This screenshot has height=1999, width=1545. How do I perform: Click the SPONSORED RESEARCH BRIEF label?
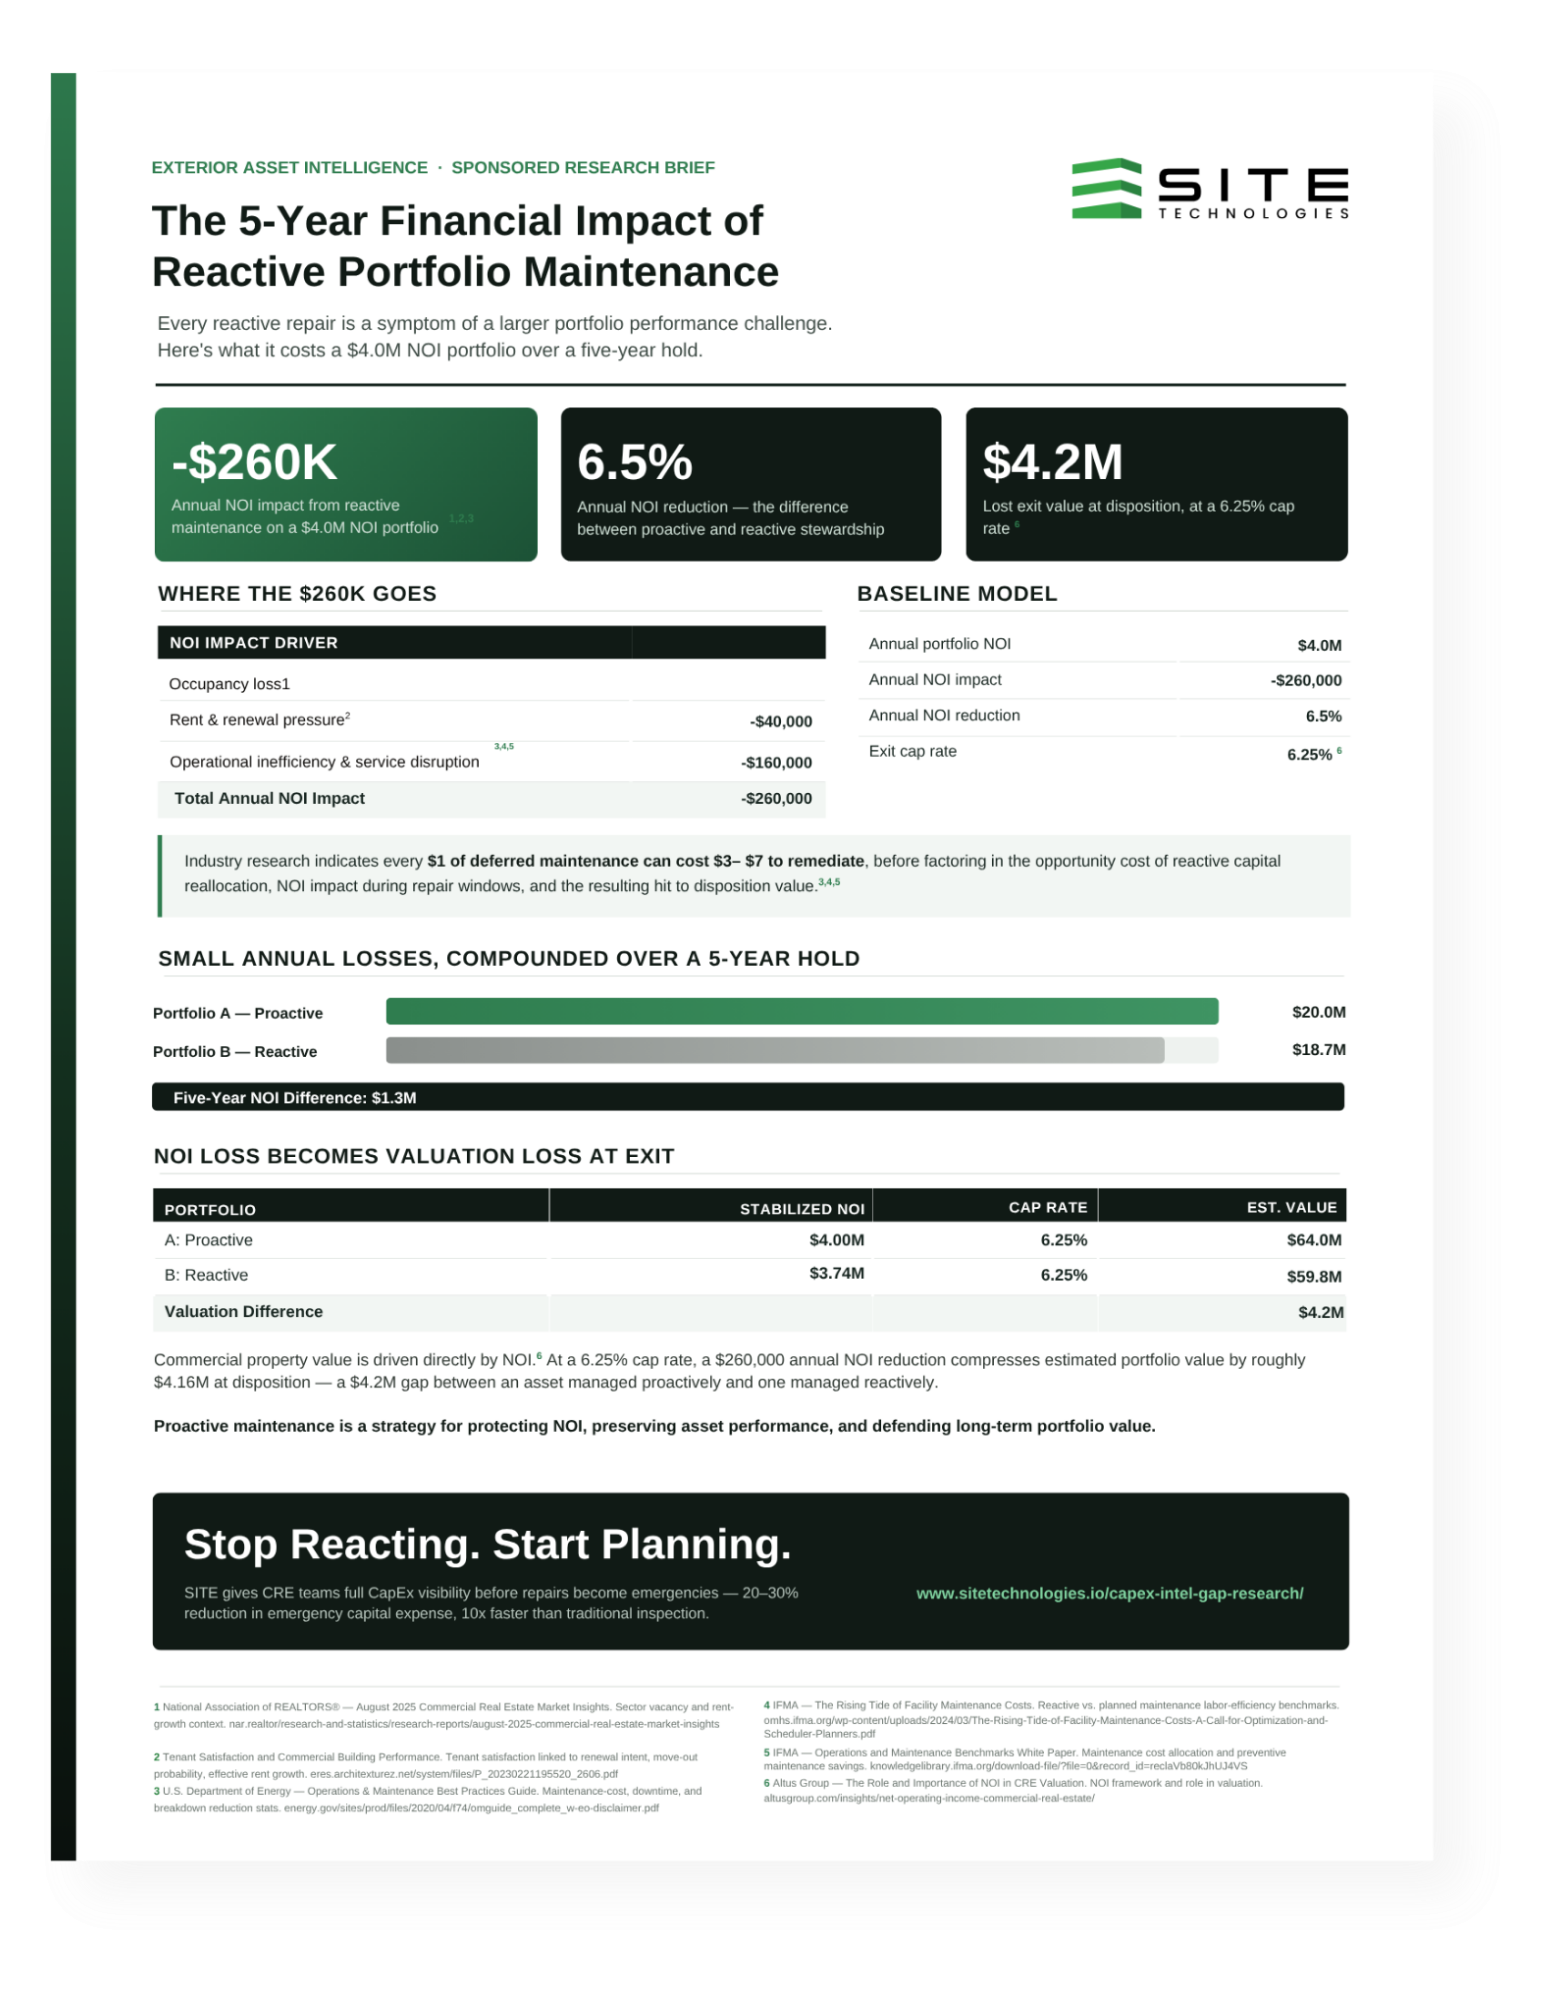pos(583,167)
